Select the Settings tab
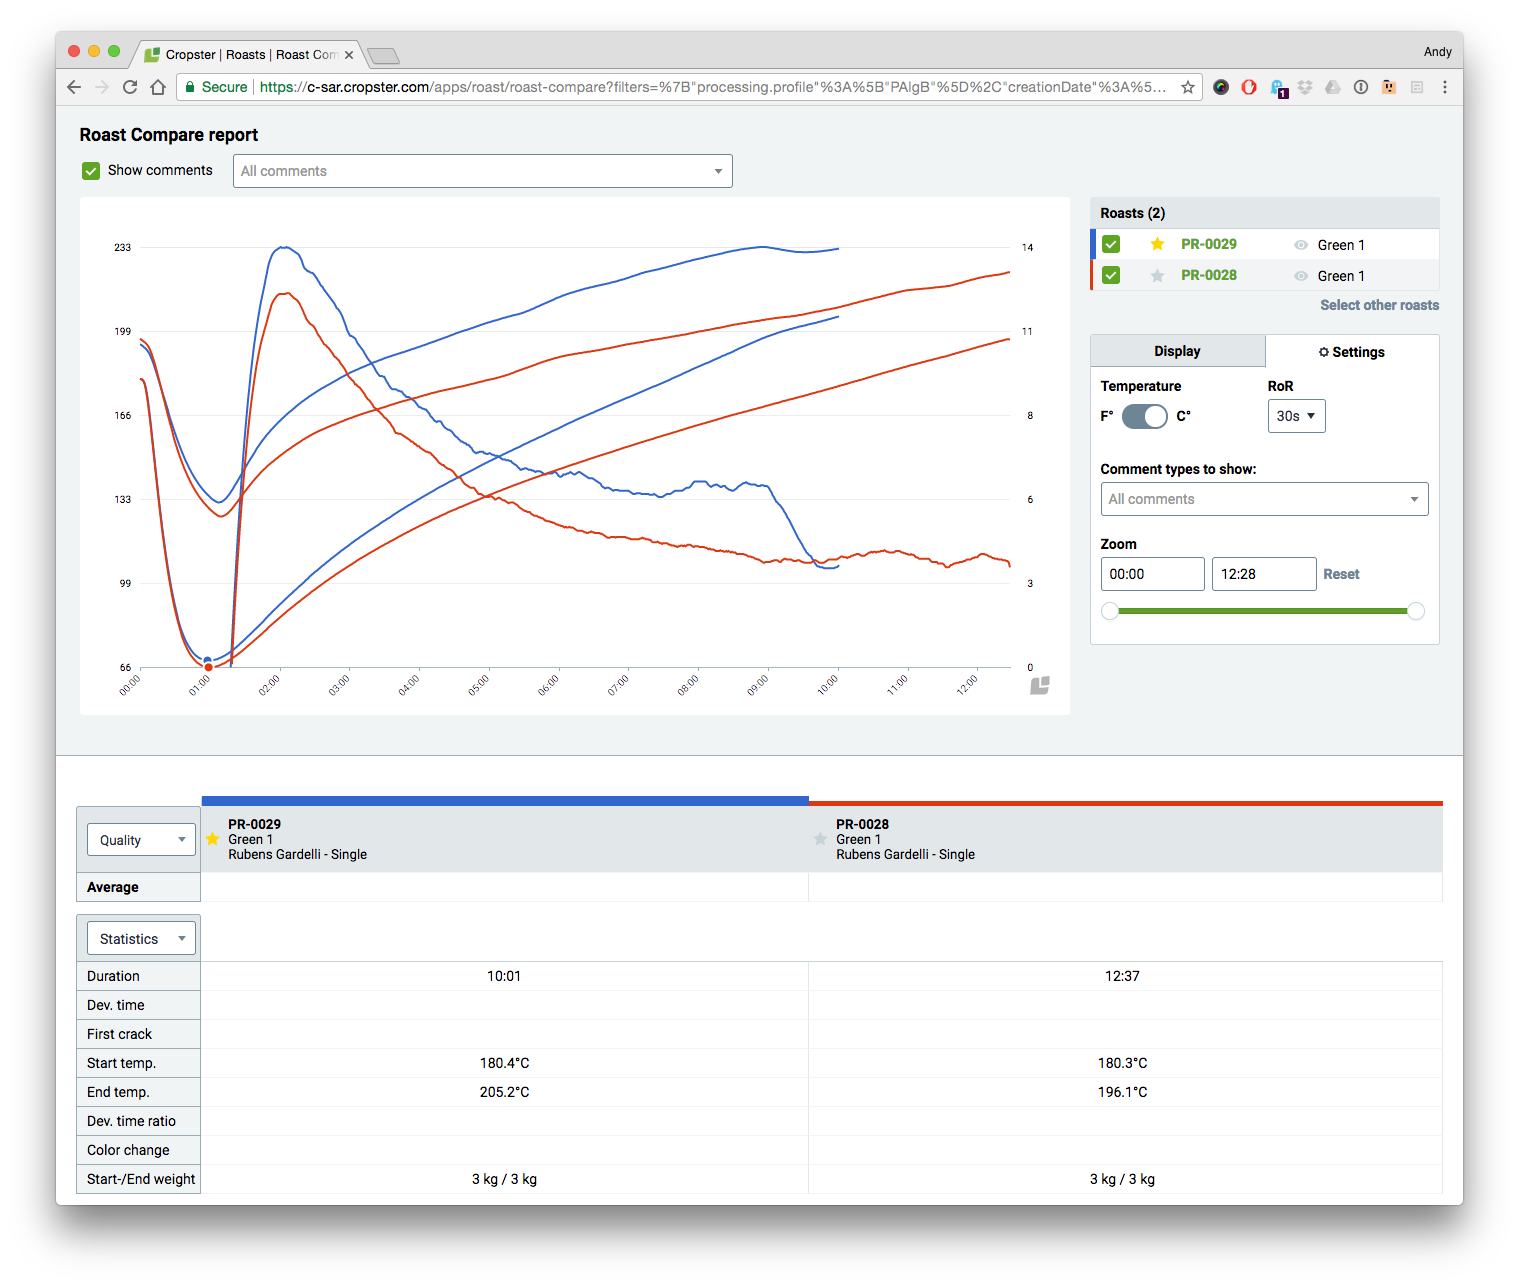The height and width of the screenshot is (1285, 1519). click(x=1351, y=352)
